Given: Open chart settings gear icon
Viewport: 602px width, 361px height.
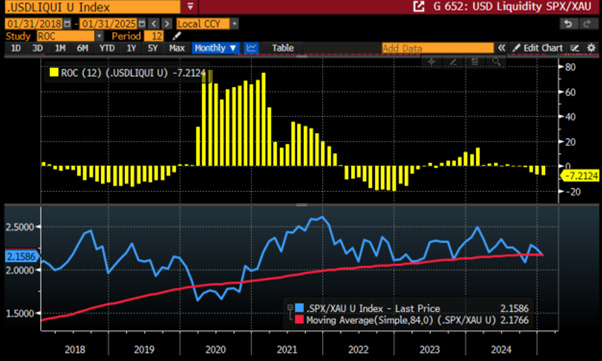Looking at the screenshot, I should [591, 48].
